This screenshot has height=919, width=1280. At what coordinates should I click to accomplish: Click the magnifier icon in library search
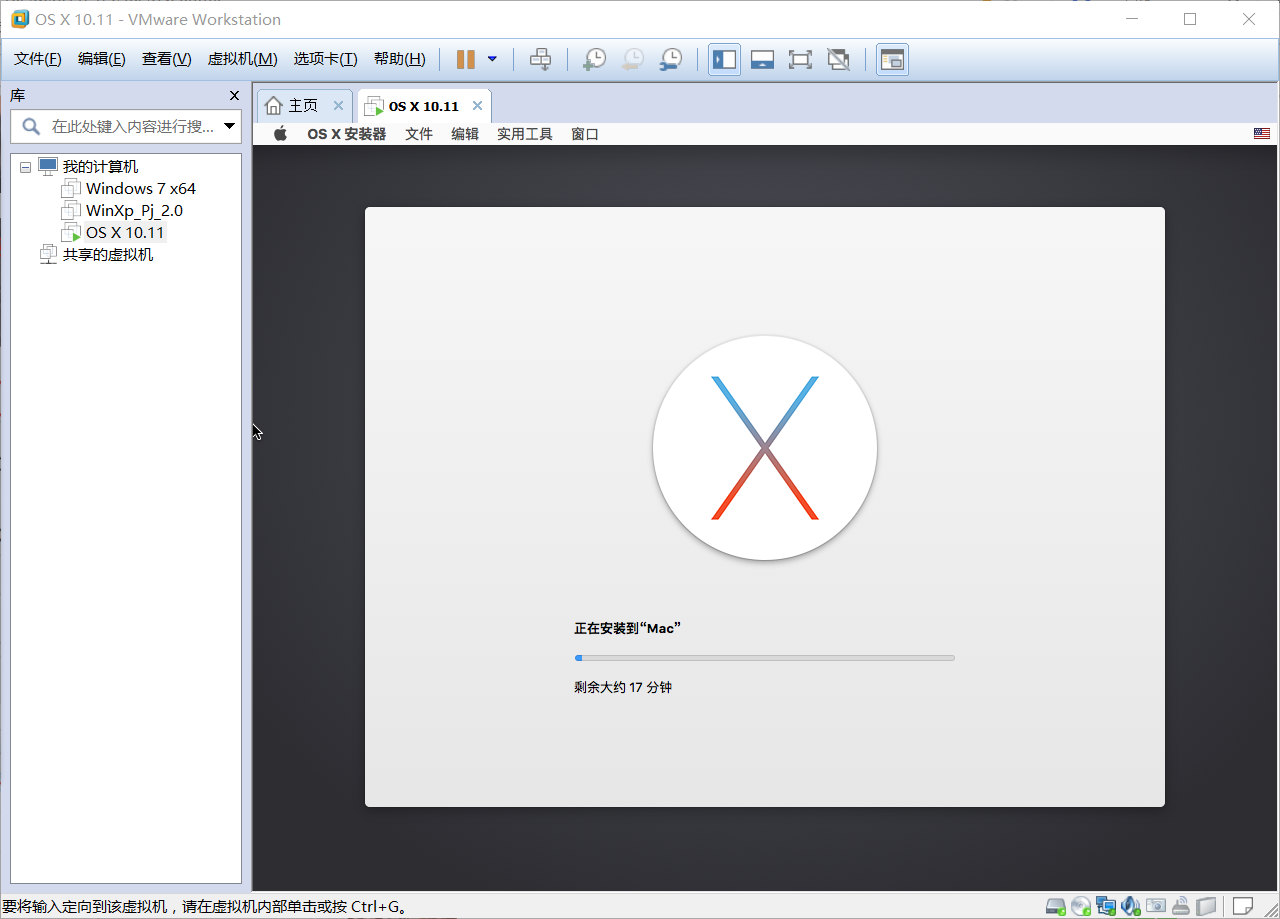31,126
